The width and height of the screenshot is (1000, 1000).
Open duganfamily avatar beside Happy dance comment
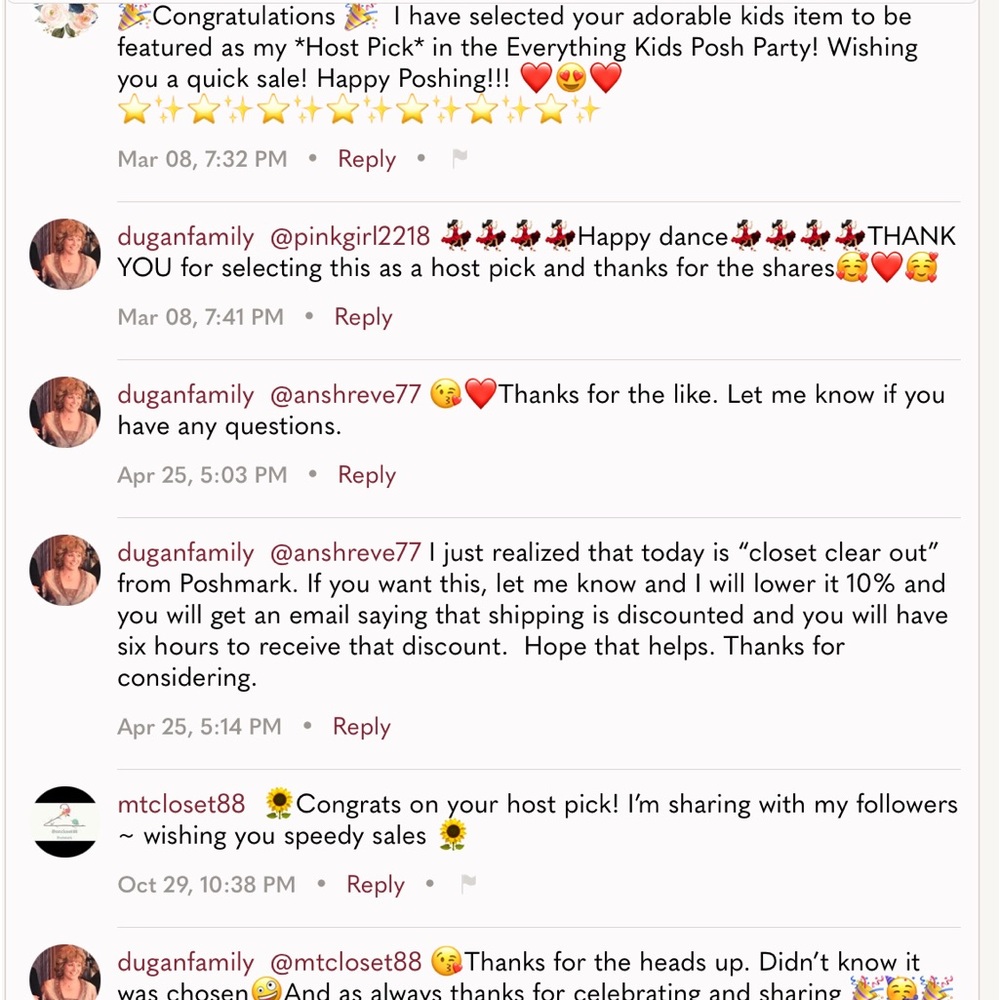pyautogui.click(x=65, y=254)
